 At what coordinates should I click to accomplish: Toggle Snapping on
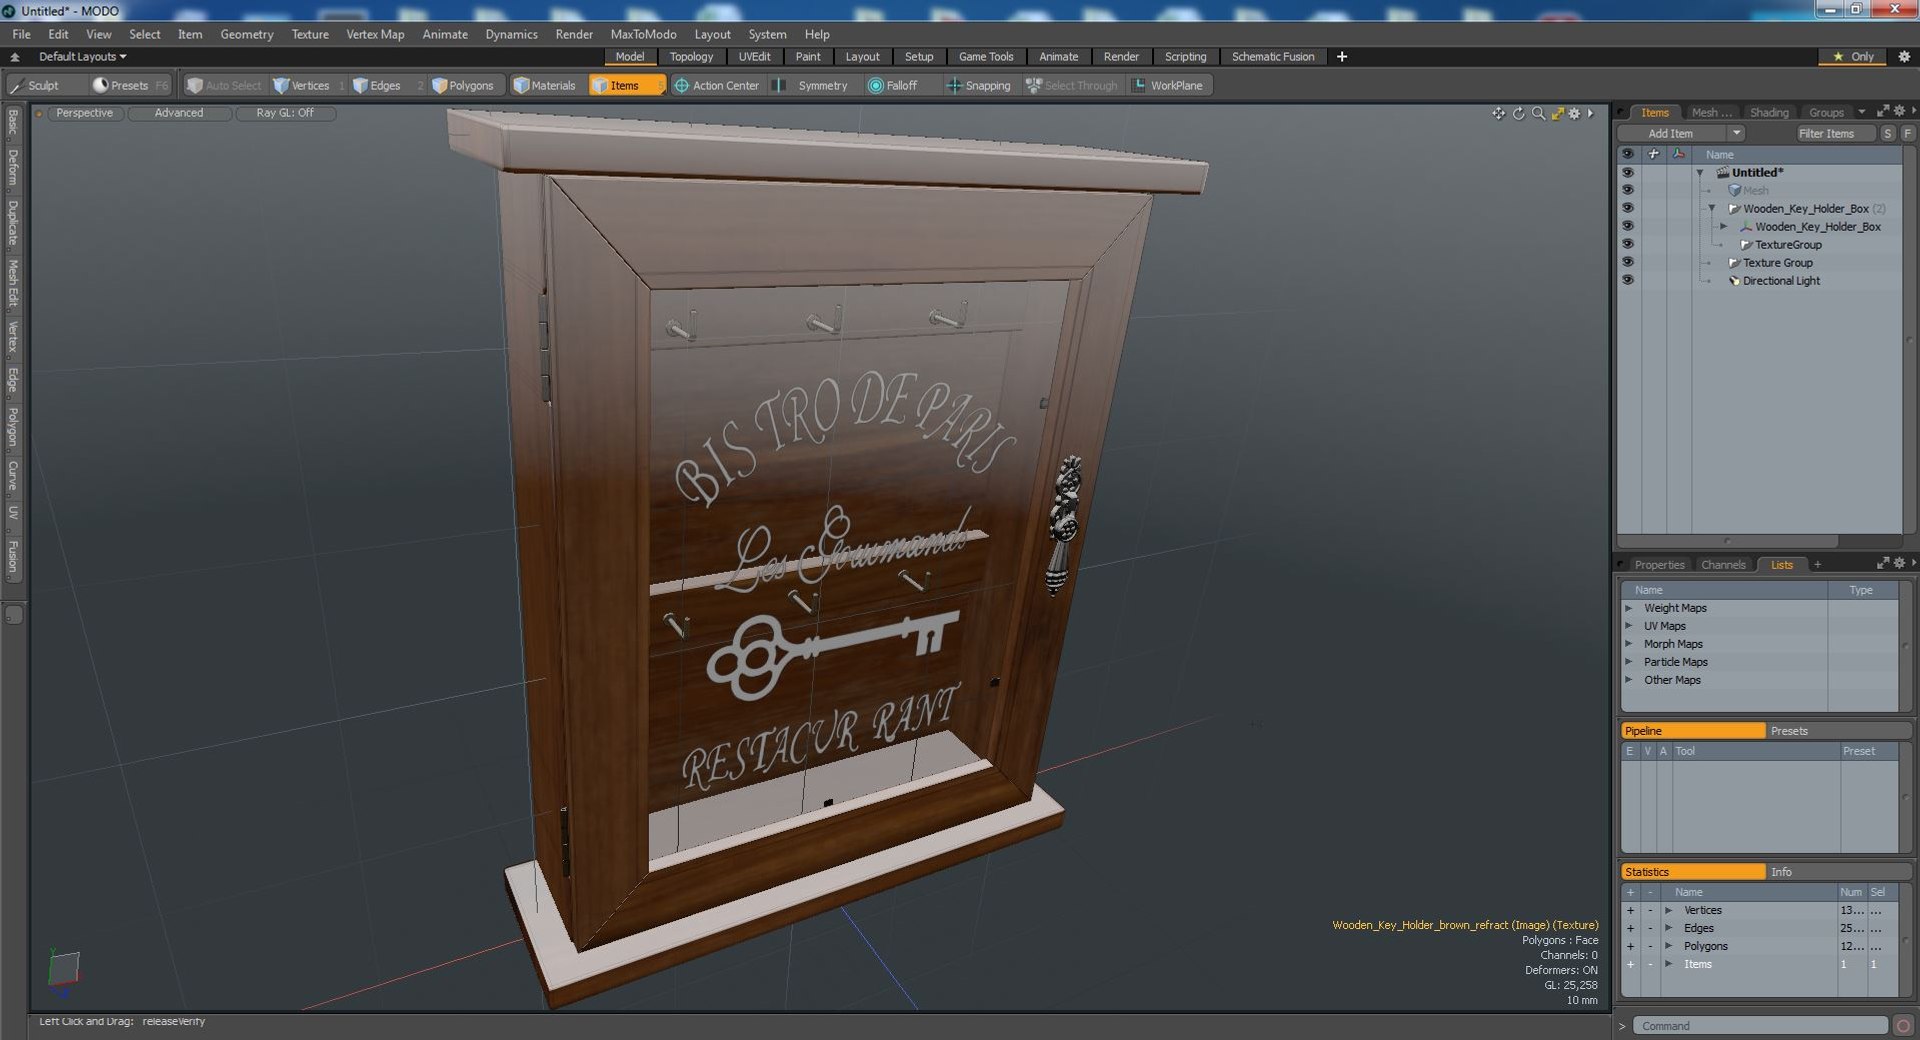click(979, 86)
